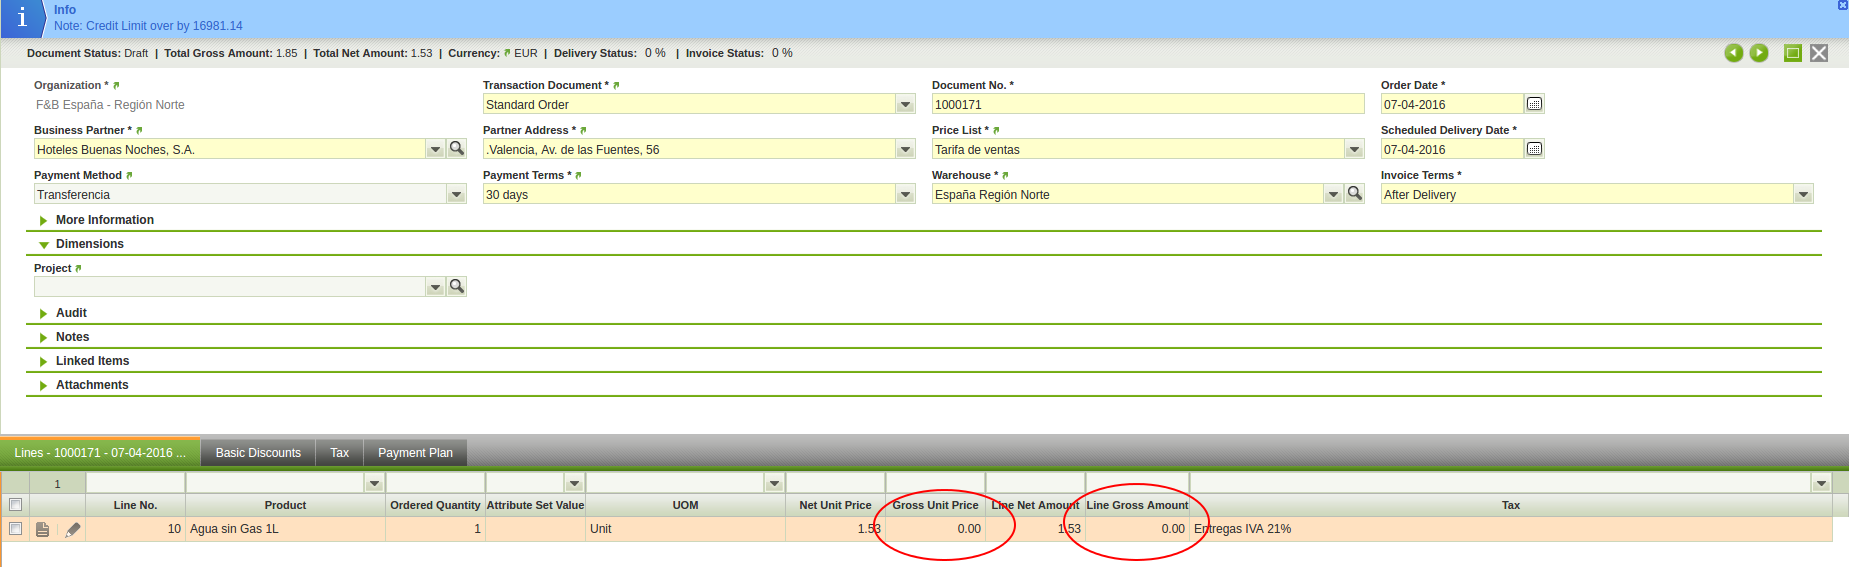1849x567 pixels.
Task: Search Business Partner with magnifier icon
Action: coord(457,149)
